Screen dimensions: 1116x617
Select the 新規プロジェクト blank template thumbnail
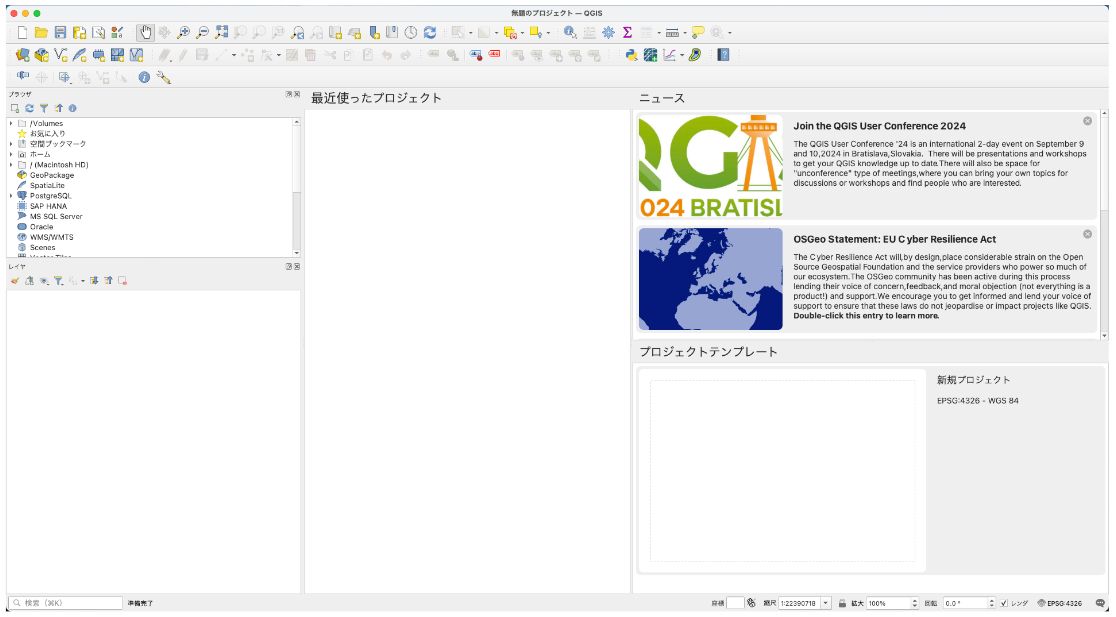782,470
